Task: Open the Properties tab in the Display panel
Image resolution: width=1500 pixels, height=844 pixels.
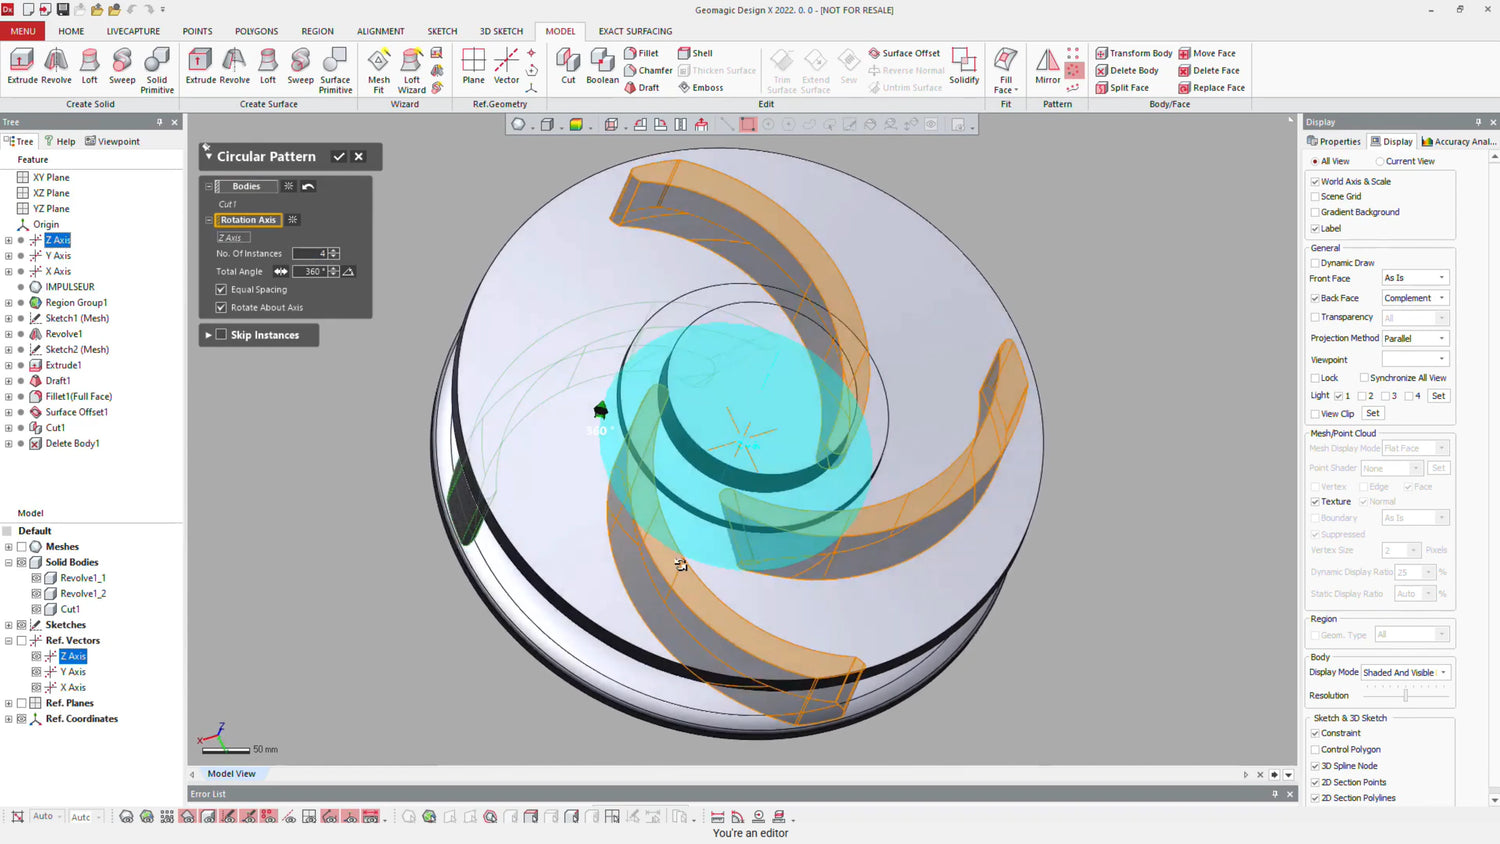Action: point(1334,141)
